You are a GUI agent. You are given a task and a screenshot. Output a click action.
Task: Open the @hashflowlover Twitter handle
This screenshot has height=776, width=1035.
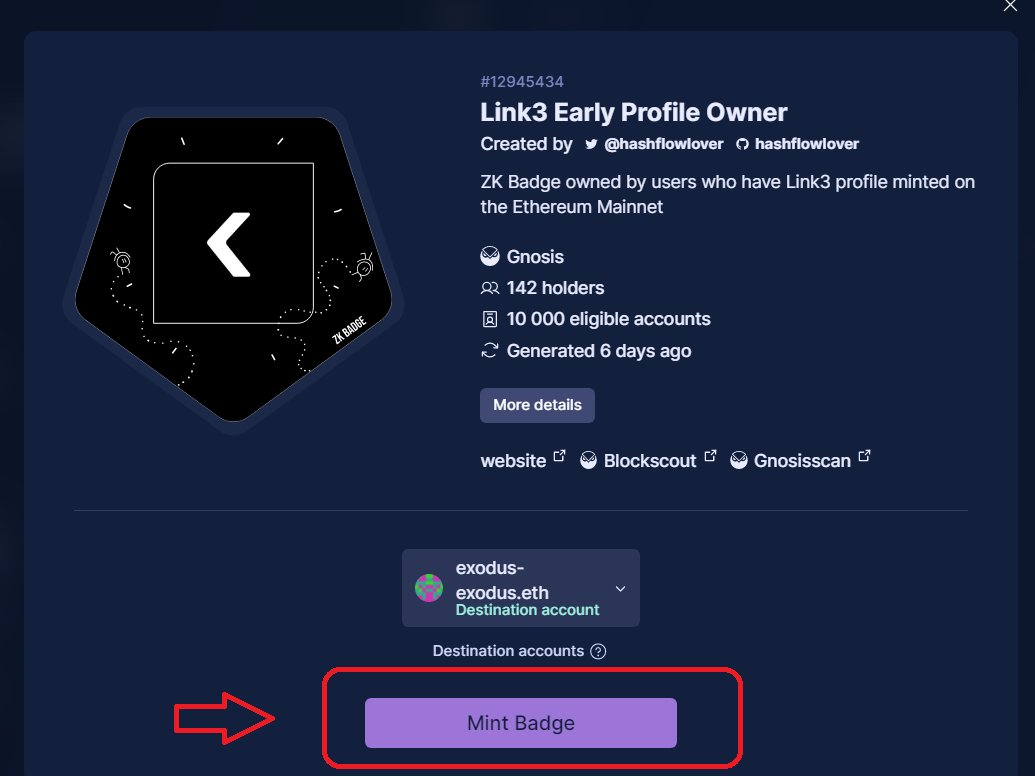click(x=663, y=144)
